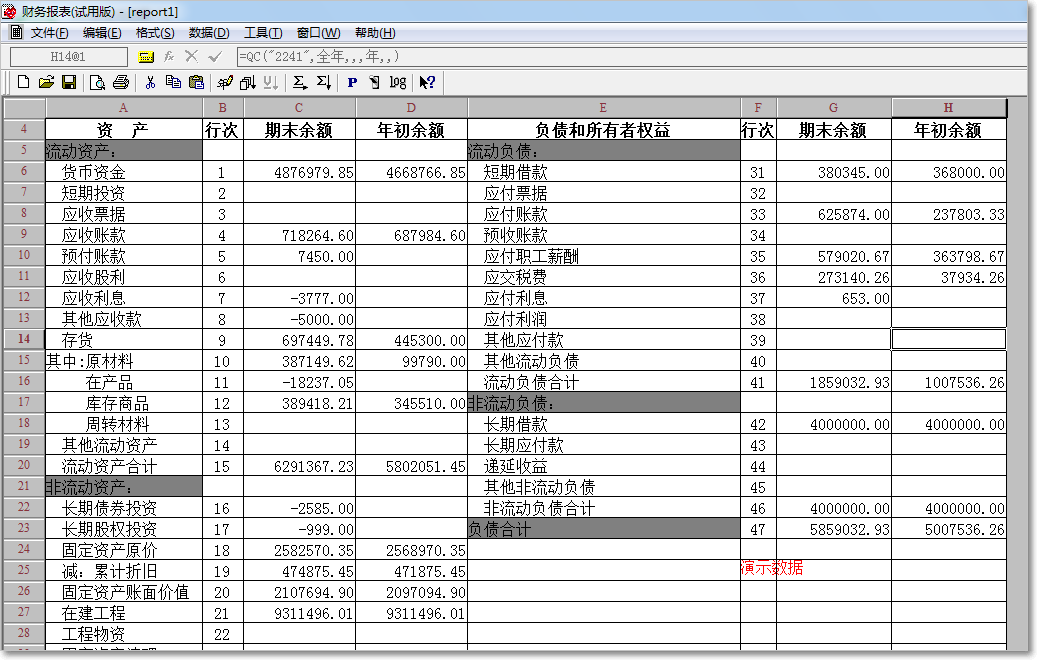Viewport: 1037px width, 660px height.
Task: Select row 20 header
Action: click(24, 466)
